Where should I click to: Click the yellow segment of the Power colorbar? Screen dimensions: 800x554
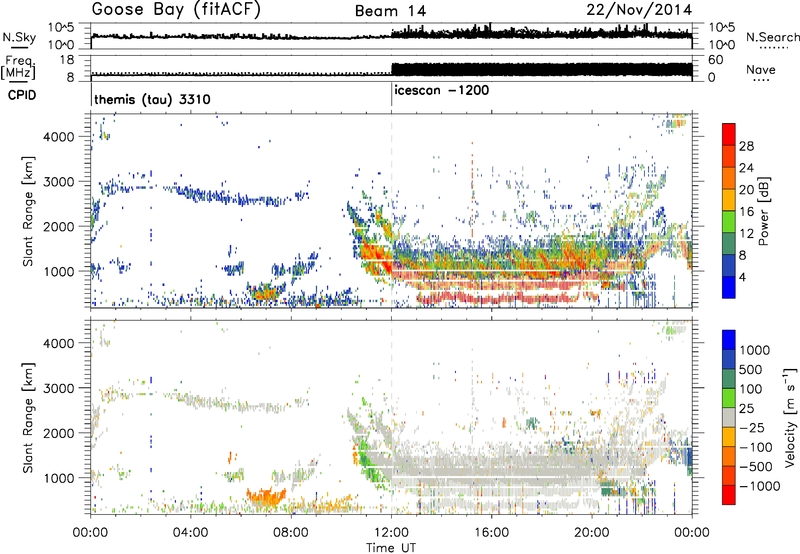[729, 200]
